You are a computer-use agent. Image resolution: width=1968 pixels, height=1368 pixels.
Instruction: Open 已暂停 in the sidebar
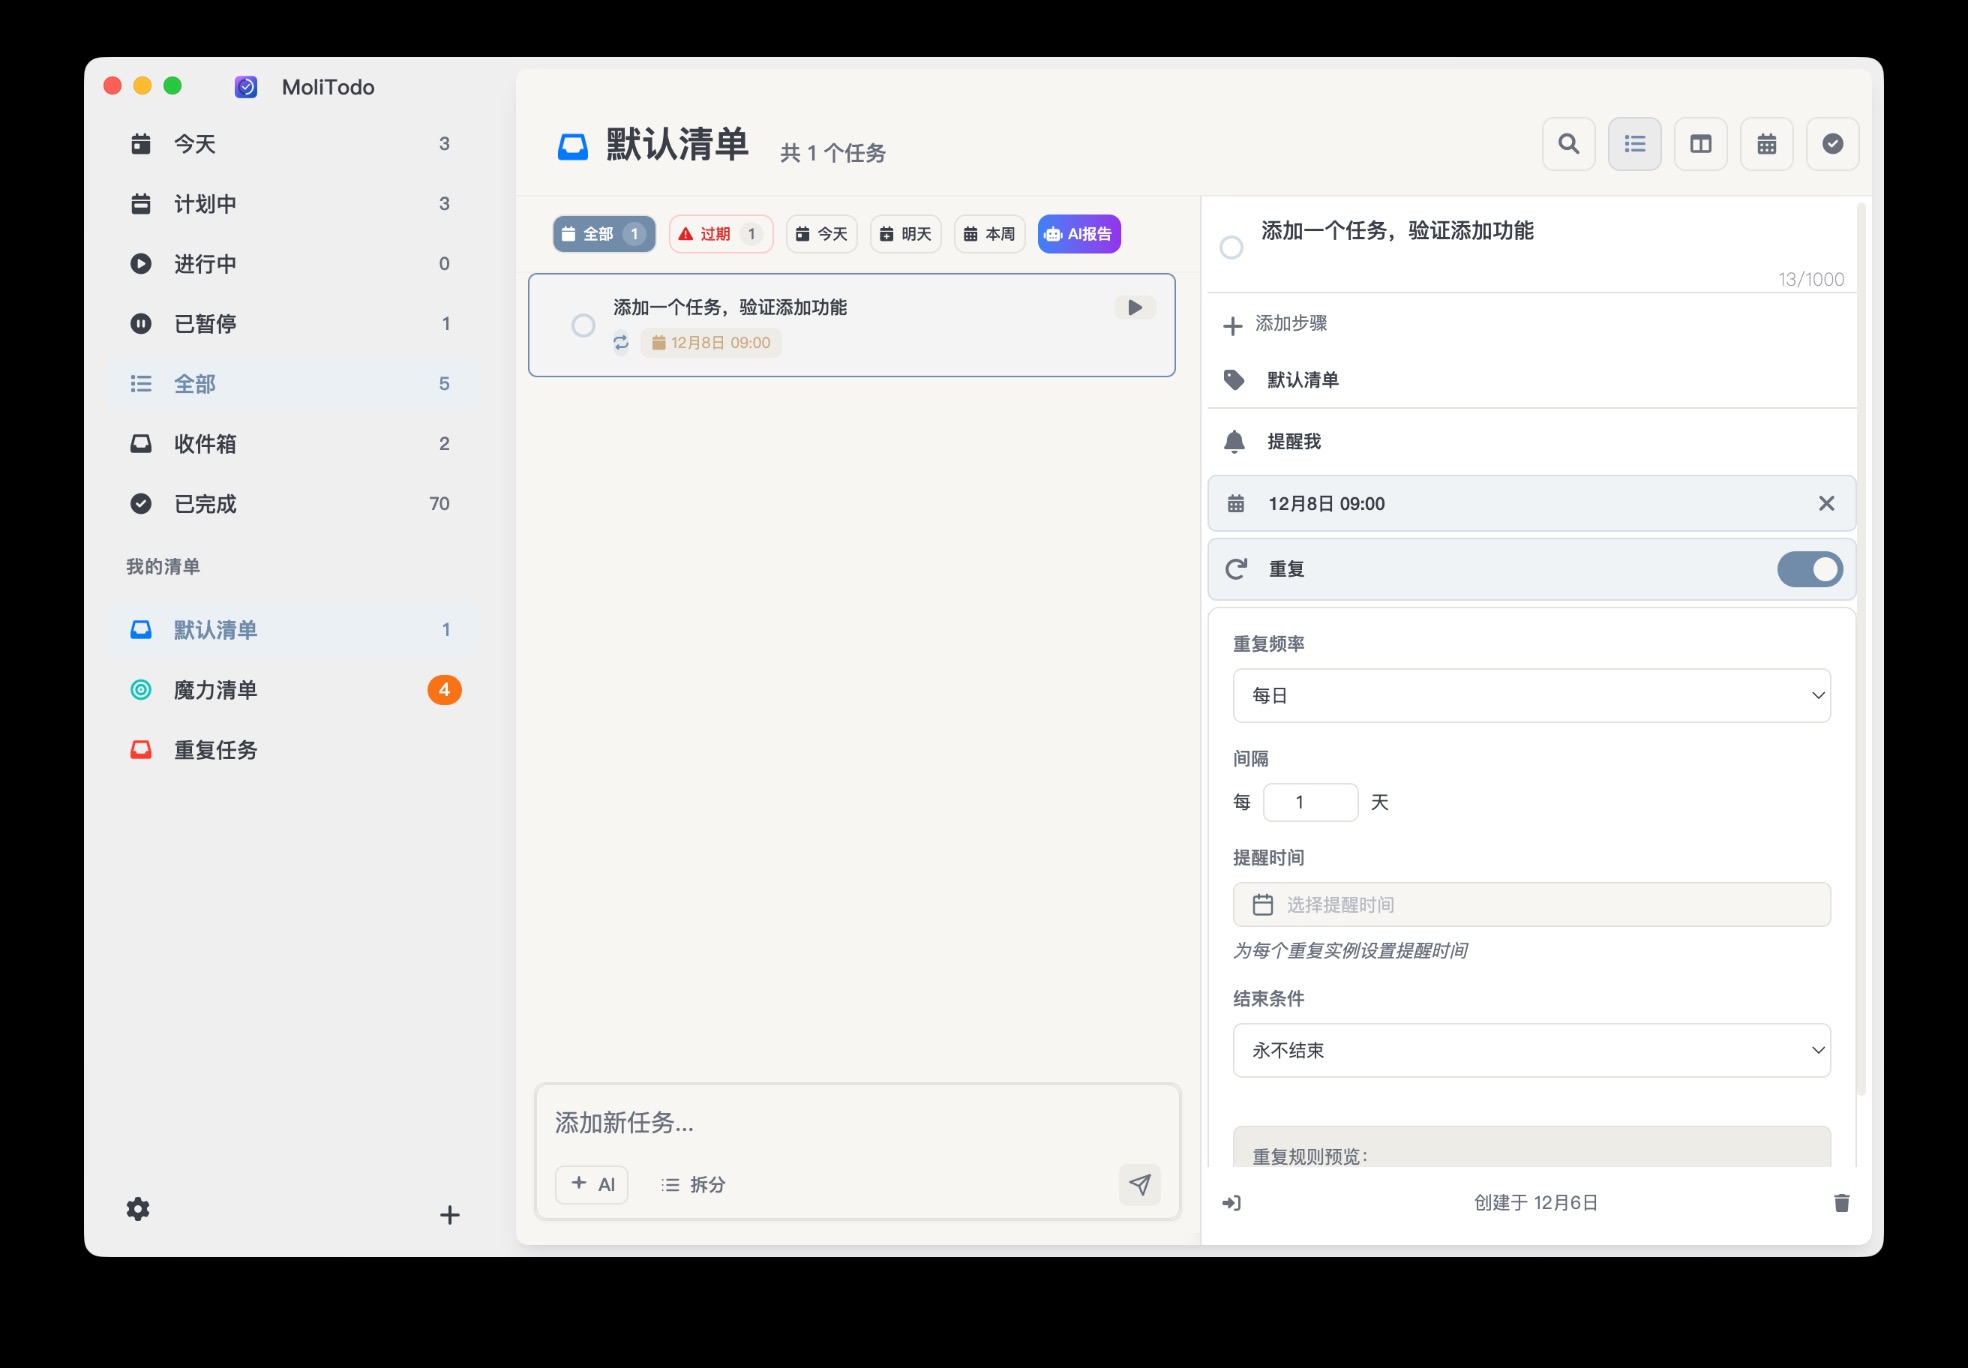[x=293, y=324]
